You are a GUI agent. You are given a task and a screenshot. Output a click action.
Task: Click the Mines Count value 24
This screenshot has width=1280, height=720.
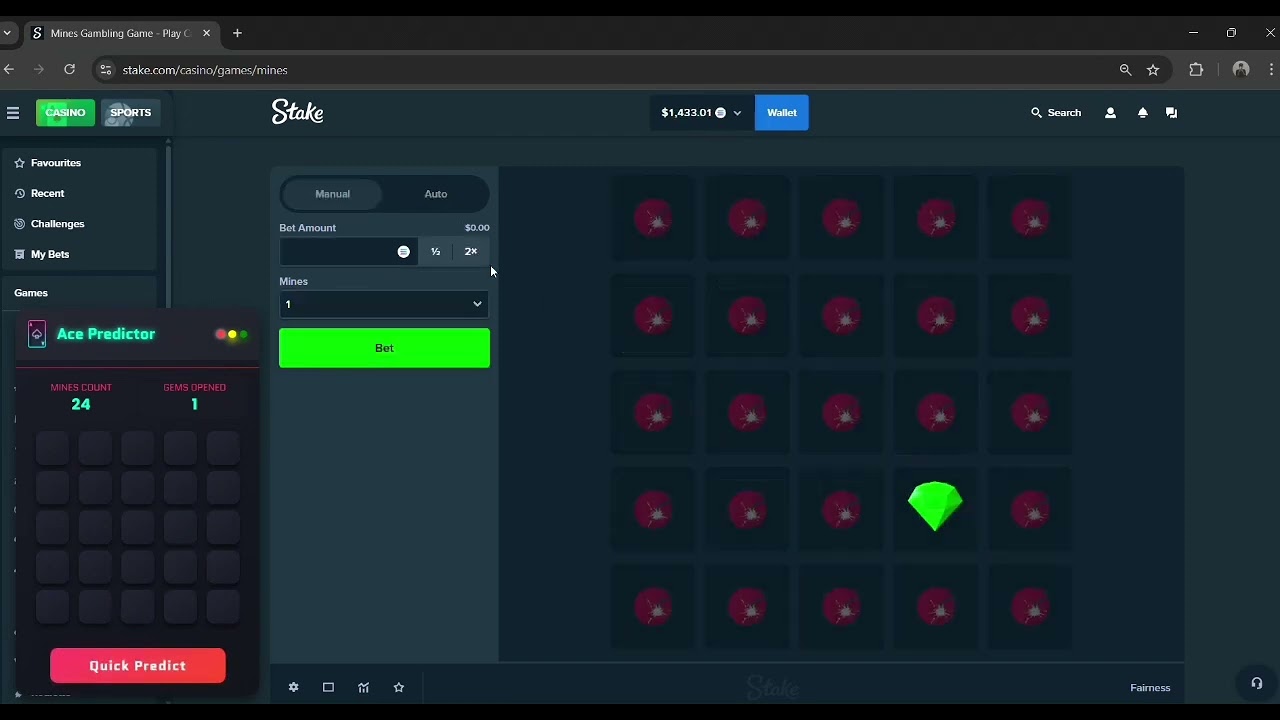click(81, 405)
